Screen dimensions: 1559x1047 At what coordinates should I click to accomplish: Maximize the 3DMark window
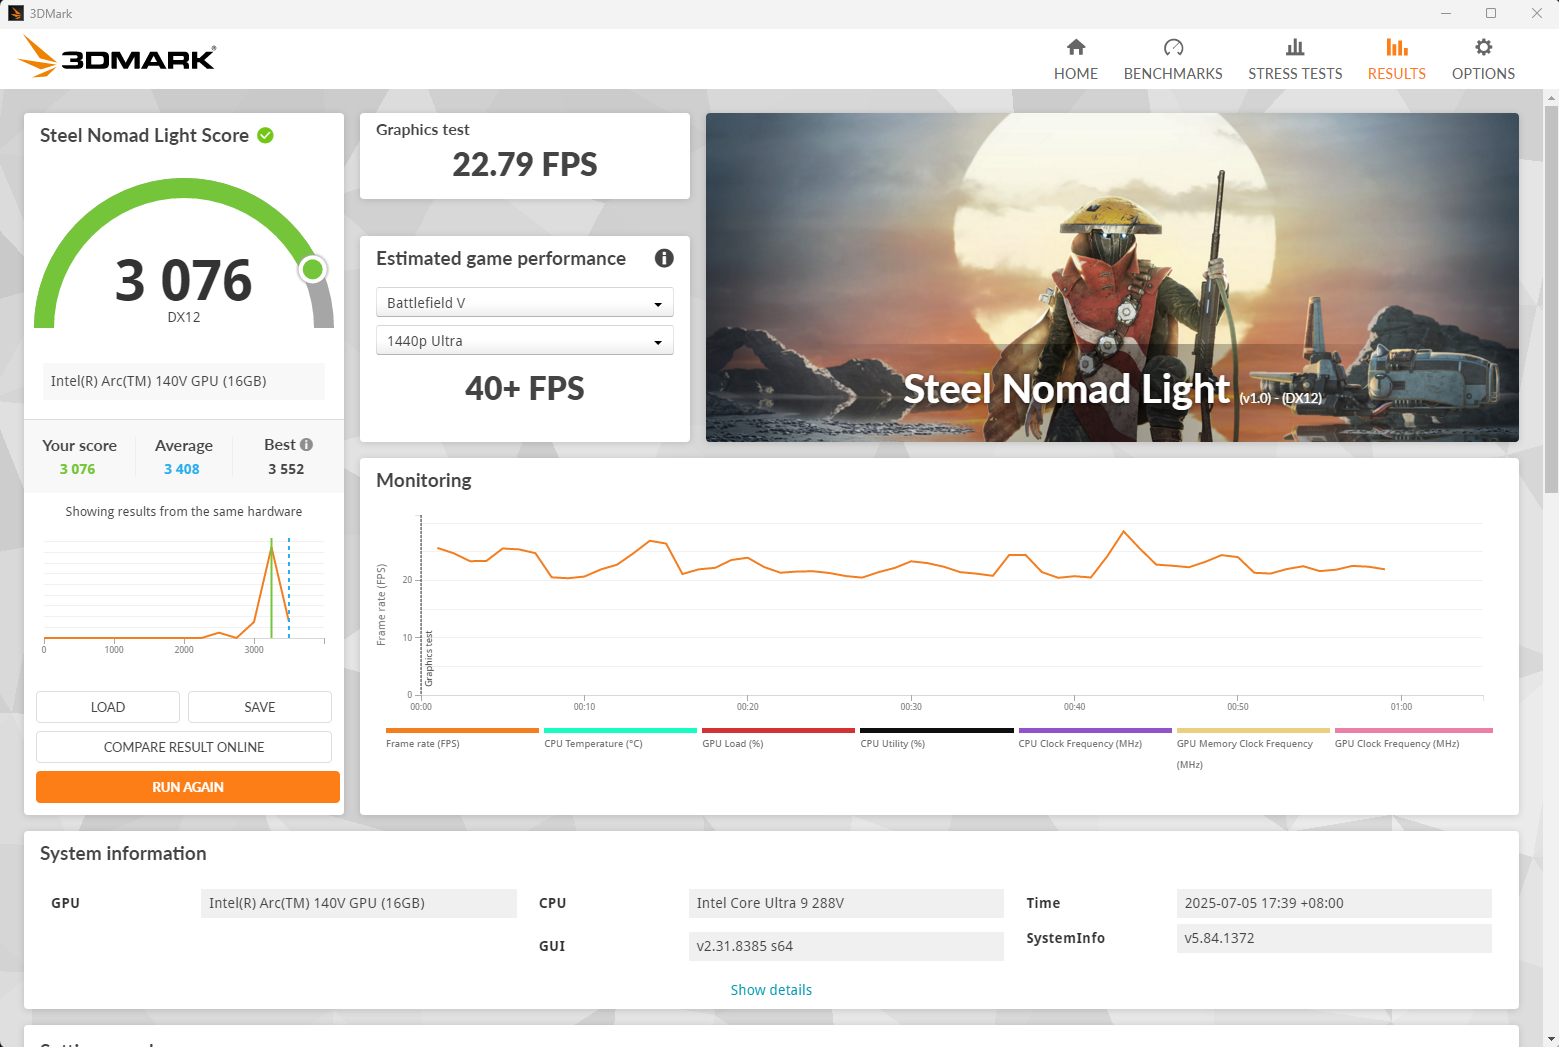(1491, 13)
